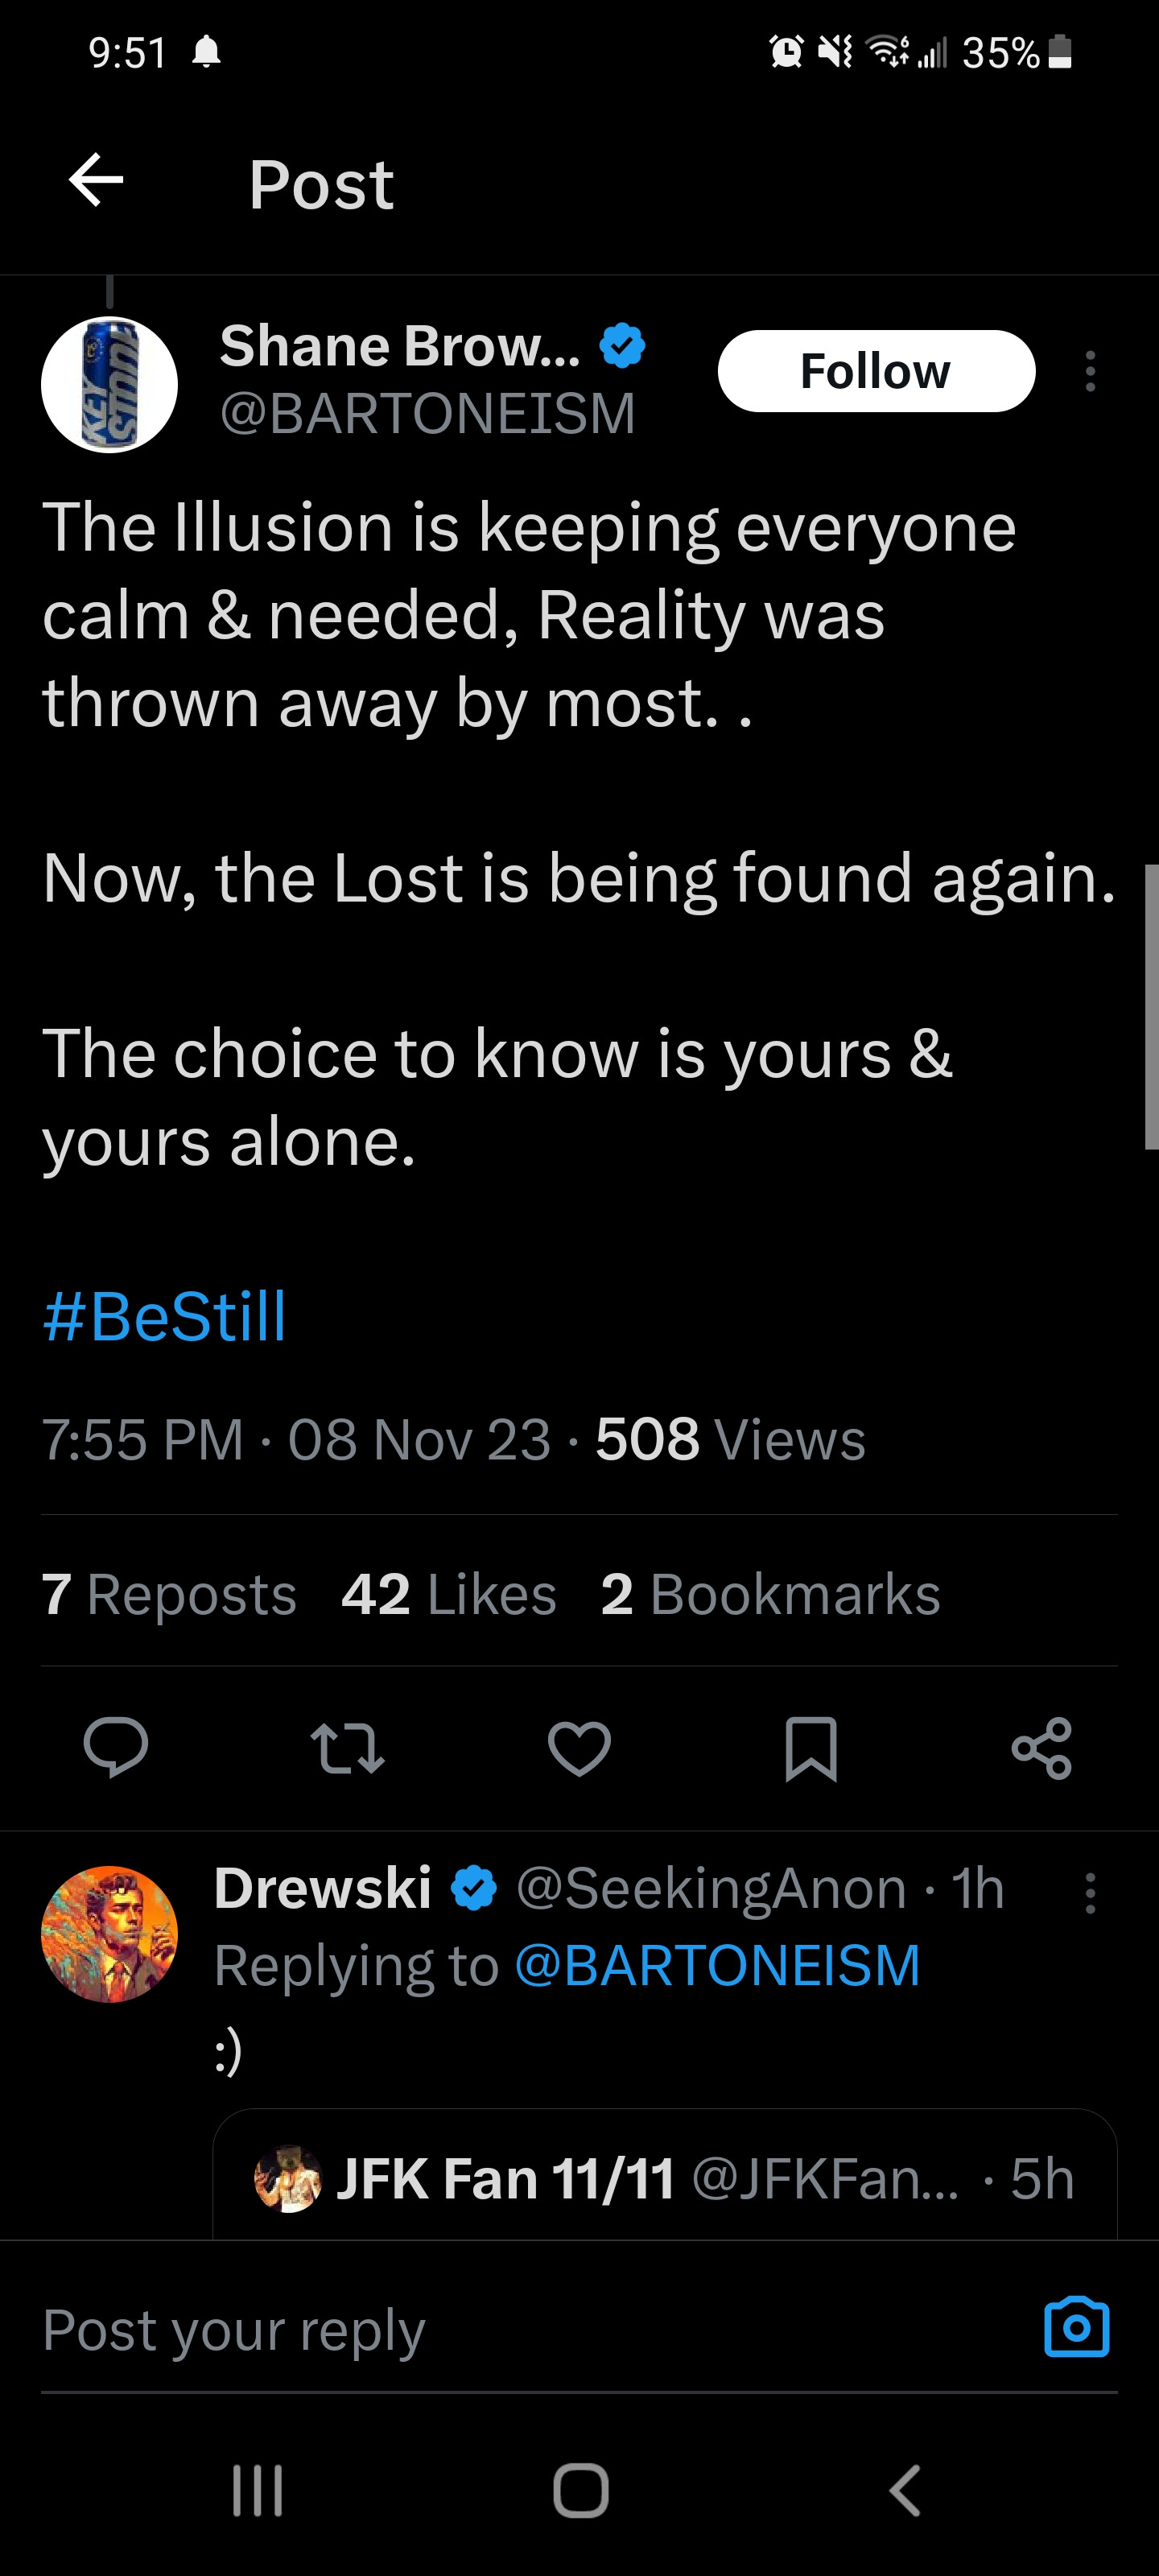Open more options on Drewski's reply
This screenshot has height=2576, width=1159.
coord(1090,1893)
